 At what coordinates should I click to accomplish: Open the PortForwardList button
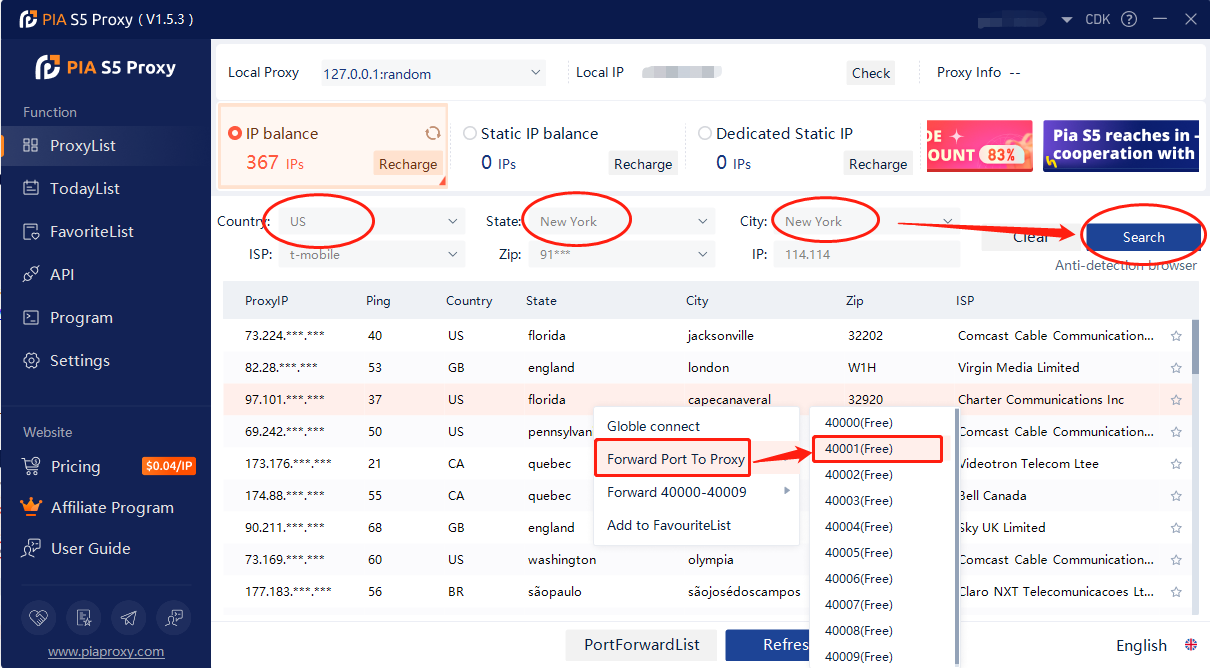point(642,645)
